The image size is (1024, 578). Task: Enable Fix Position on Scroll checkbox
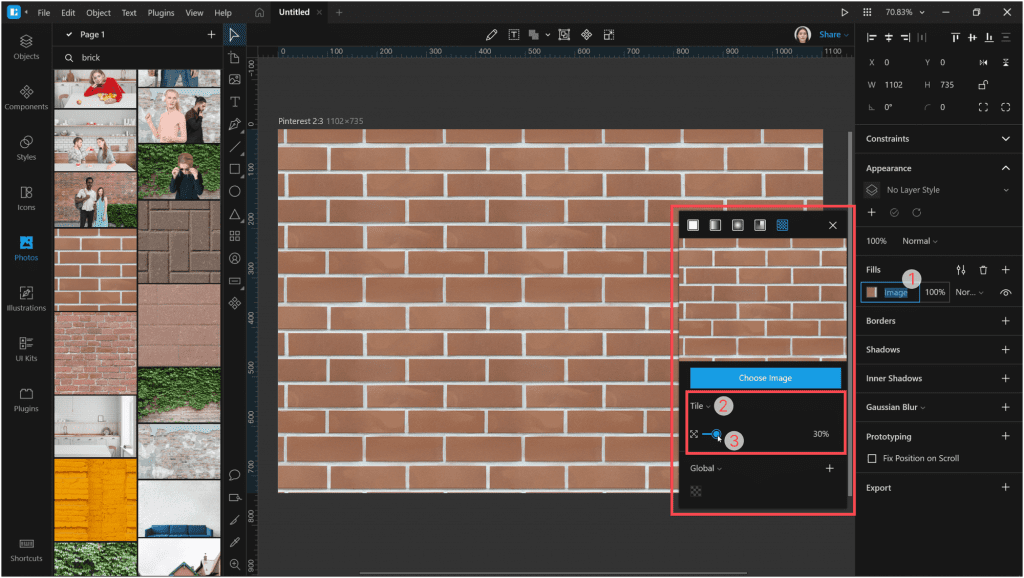pyautogui.click(x=872, y=458)
